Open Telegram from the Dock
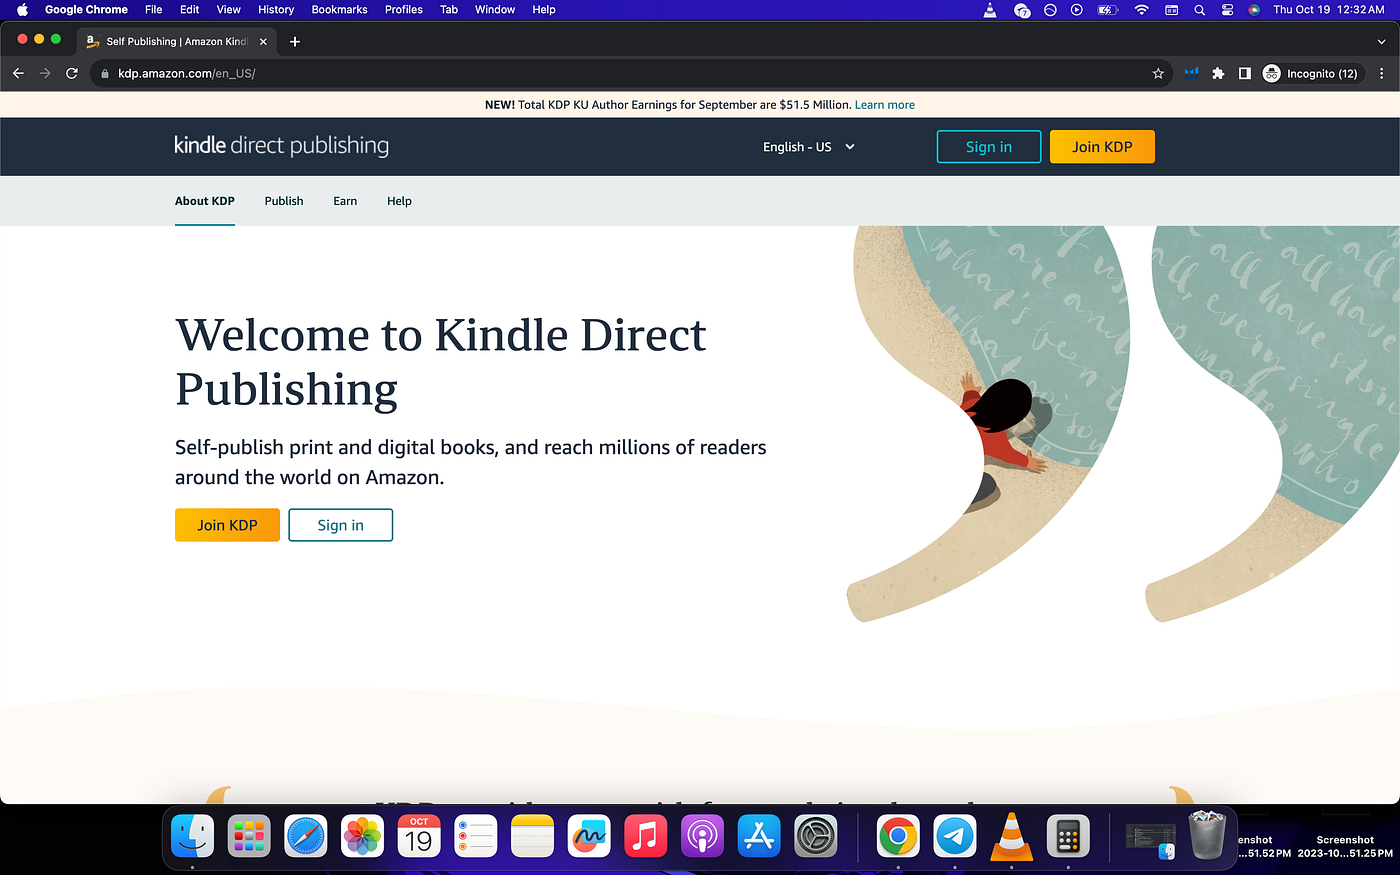The height and width of the screenshot is (875, 1400). [955, 836]
